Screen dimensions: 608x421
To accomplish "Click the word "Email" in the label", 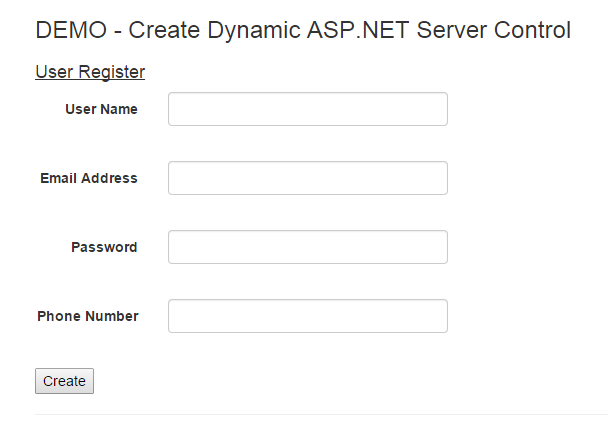I will (58, 178).
